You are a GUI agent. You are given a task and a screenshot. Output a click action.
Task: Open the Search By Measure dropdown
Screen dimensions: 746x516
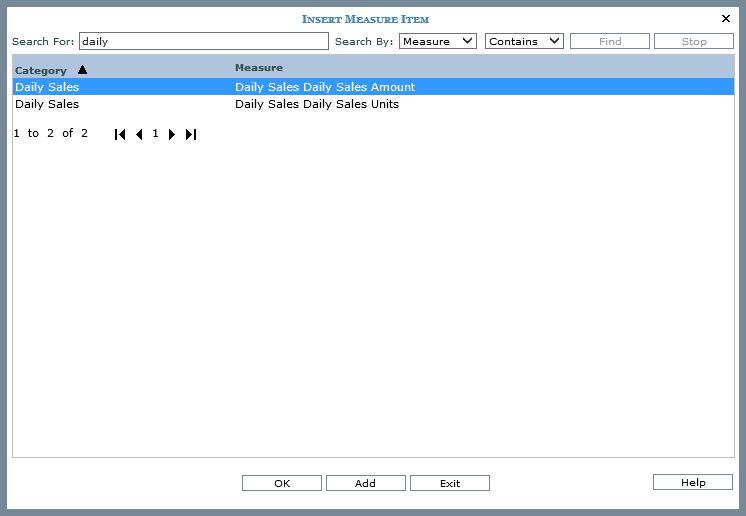tap(438, 41)
